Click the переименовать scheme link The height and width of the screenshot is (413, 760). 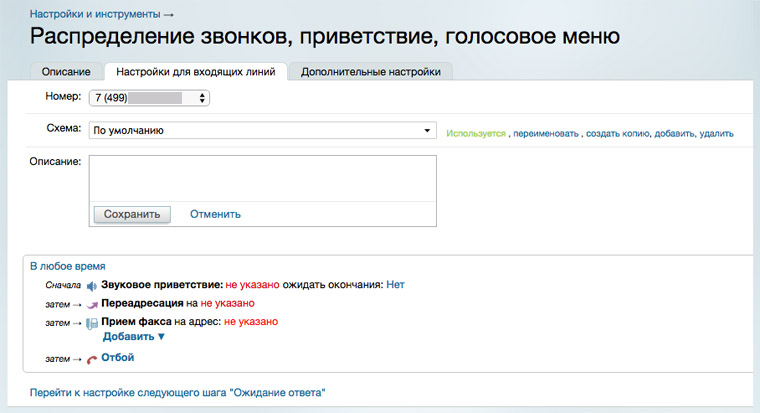(545, 133)
